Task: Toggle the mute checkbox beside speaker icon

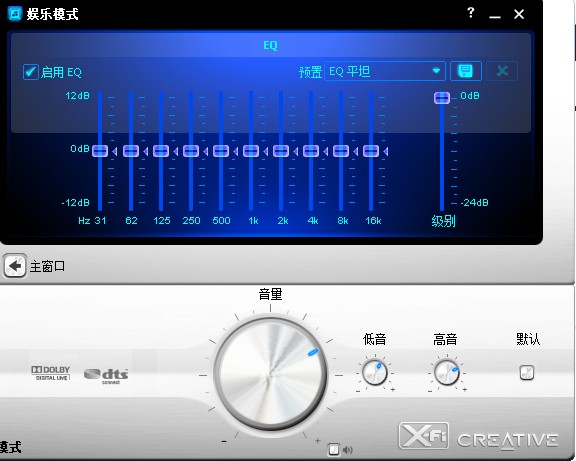Action: point(334,449)
